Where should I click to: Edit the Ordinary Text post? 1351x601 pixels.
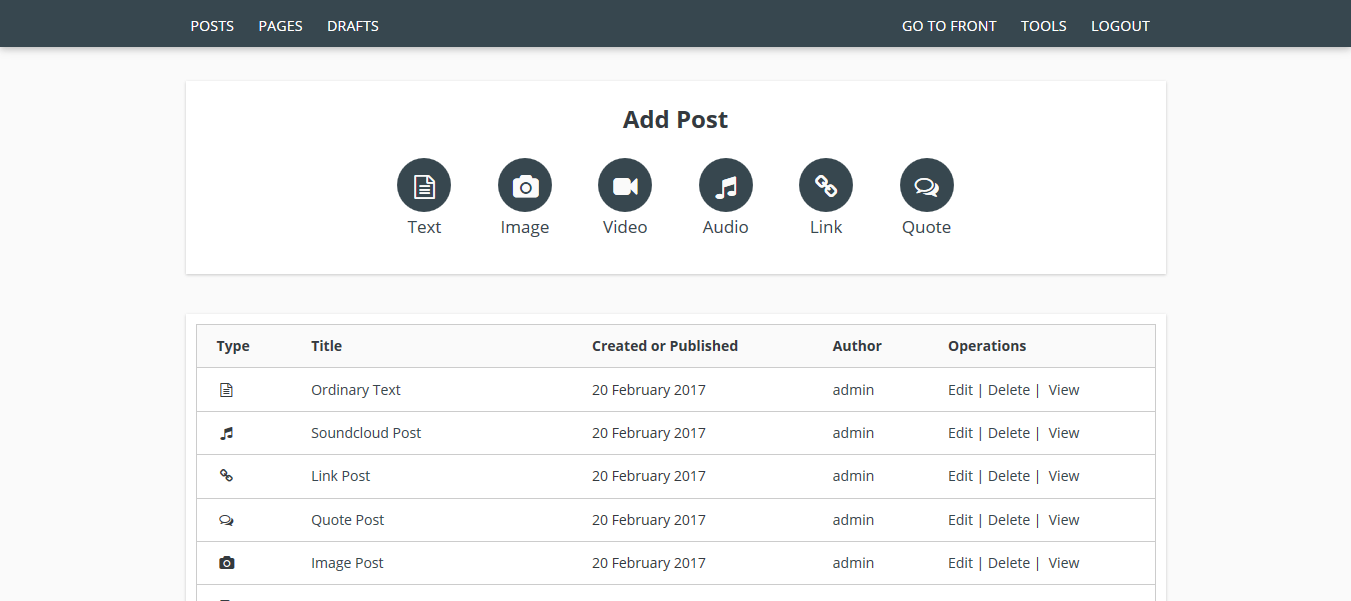click(x=960, y=390)
